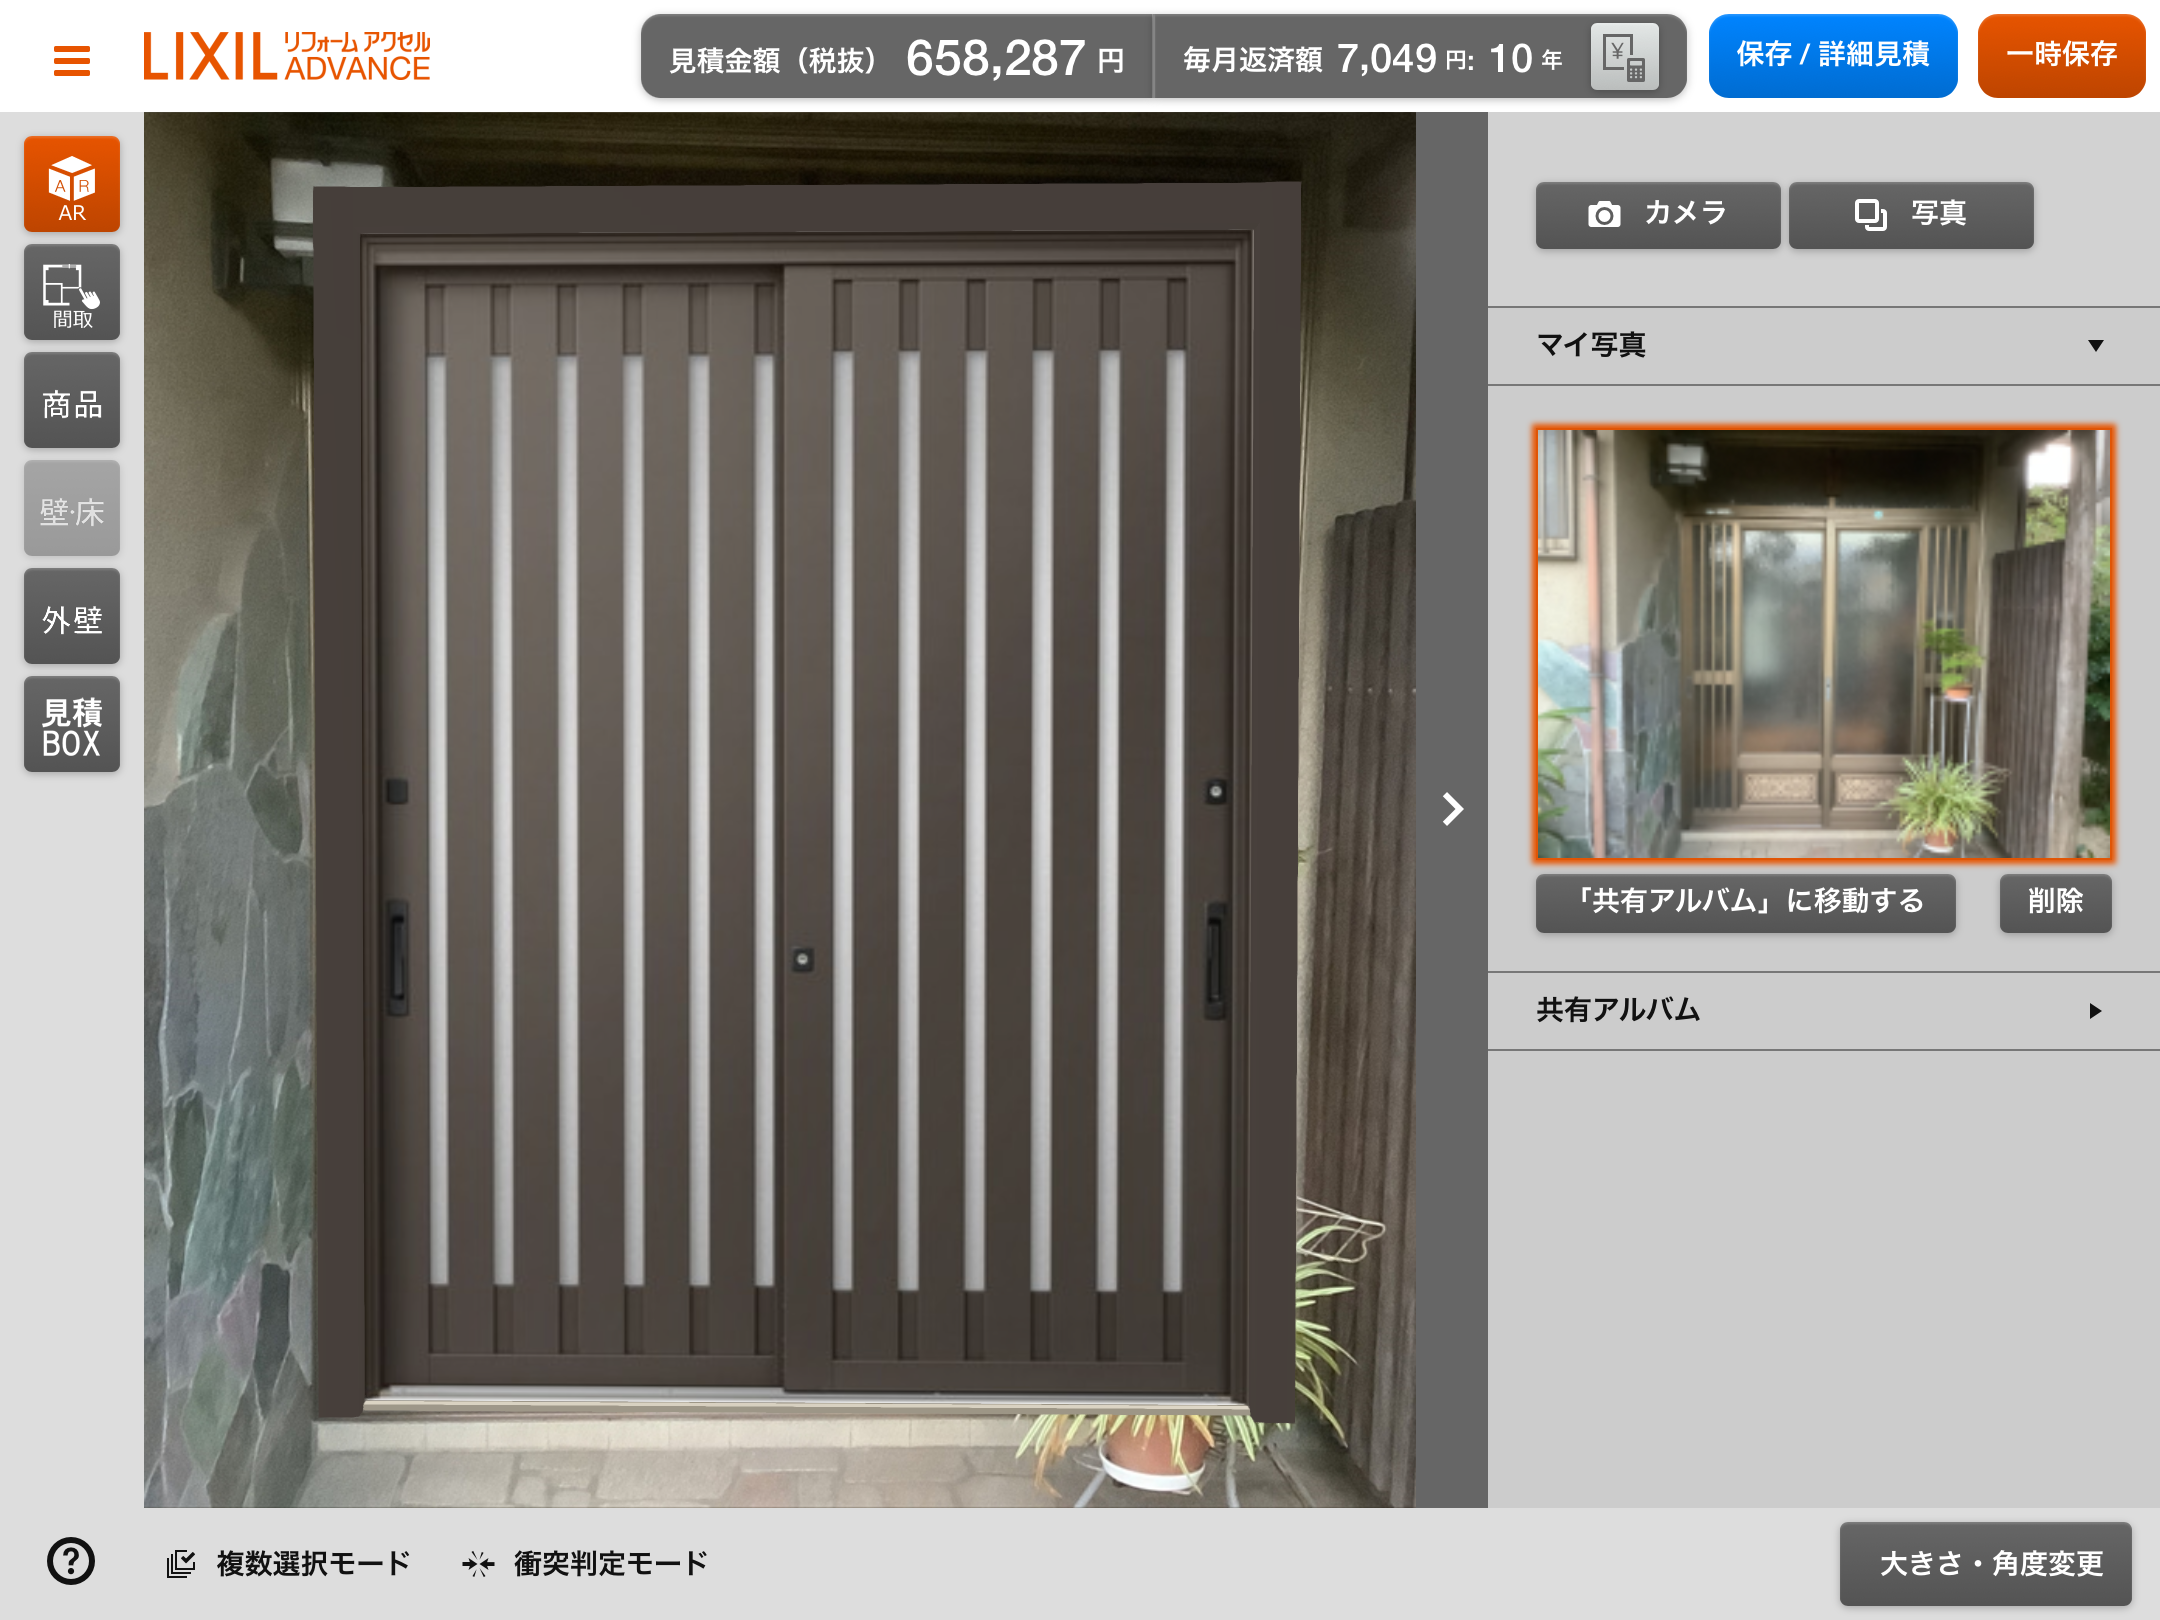
Task: Open the hamburger menu
Action: tap(71, 60)
